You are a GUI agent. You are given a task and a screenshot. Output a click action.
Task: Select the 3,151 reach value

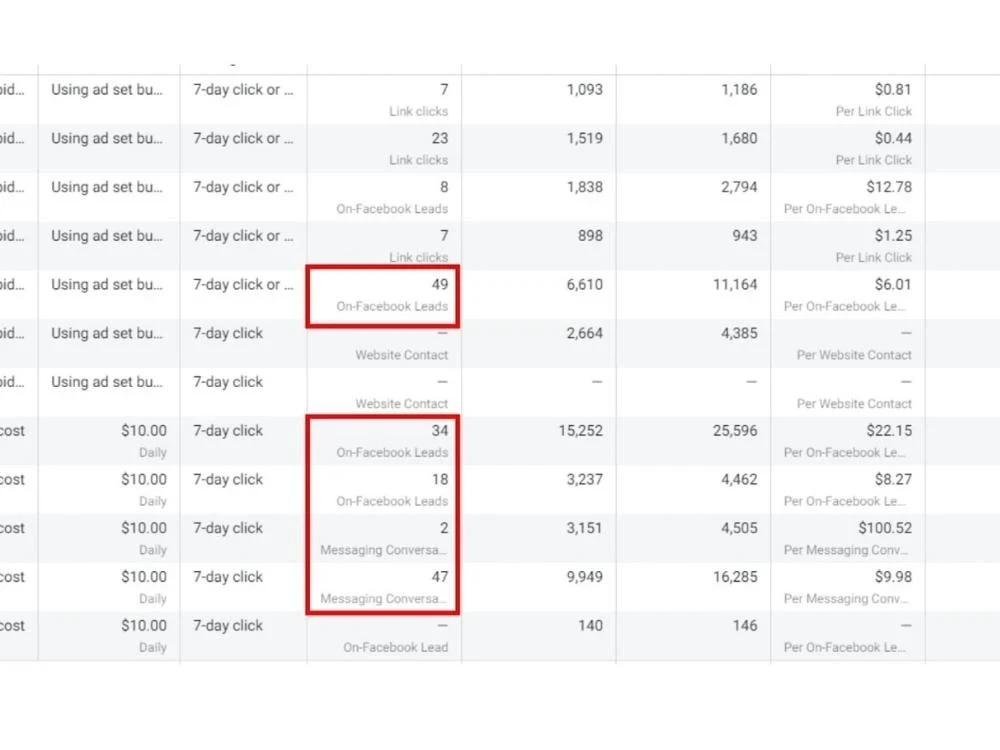pyautogui.click(x=584, y=529)
